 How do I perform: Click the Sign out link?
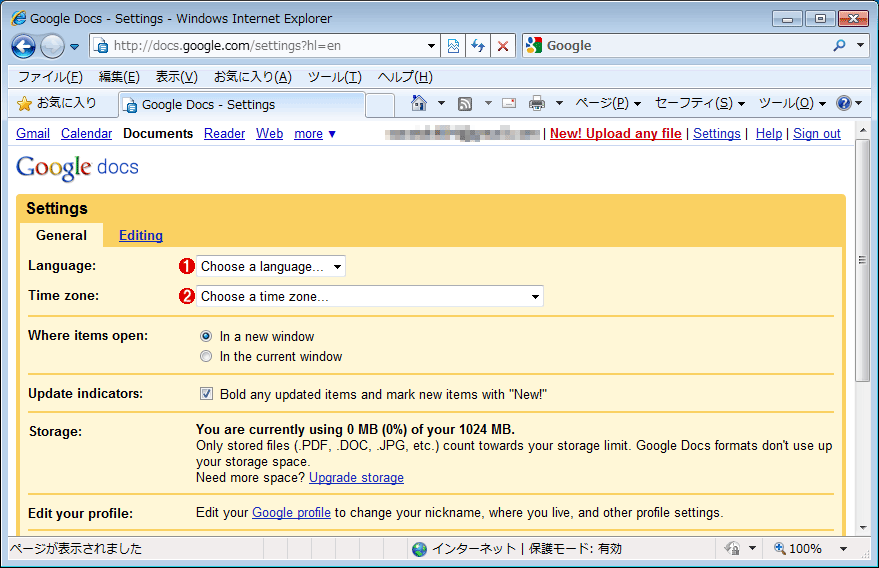pyautogui.click(x=817, y=133)
